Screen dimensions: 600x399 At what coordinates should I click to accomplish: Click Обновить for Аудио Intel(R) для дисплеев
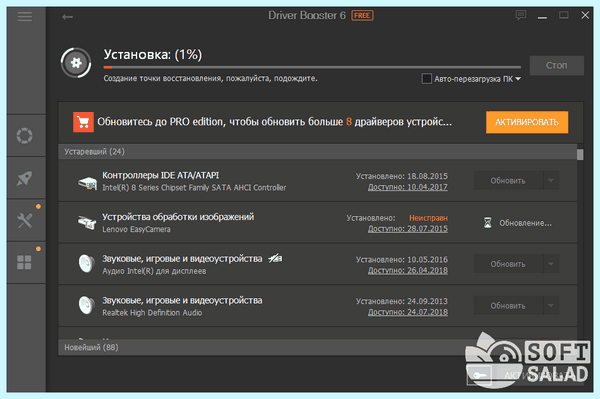pos(508,264)
